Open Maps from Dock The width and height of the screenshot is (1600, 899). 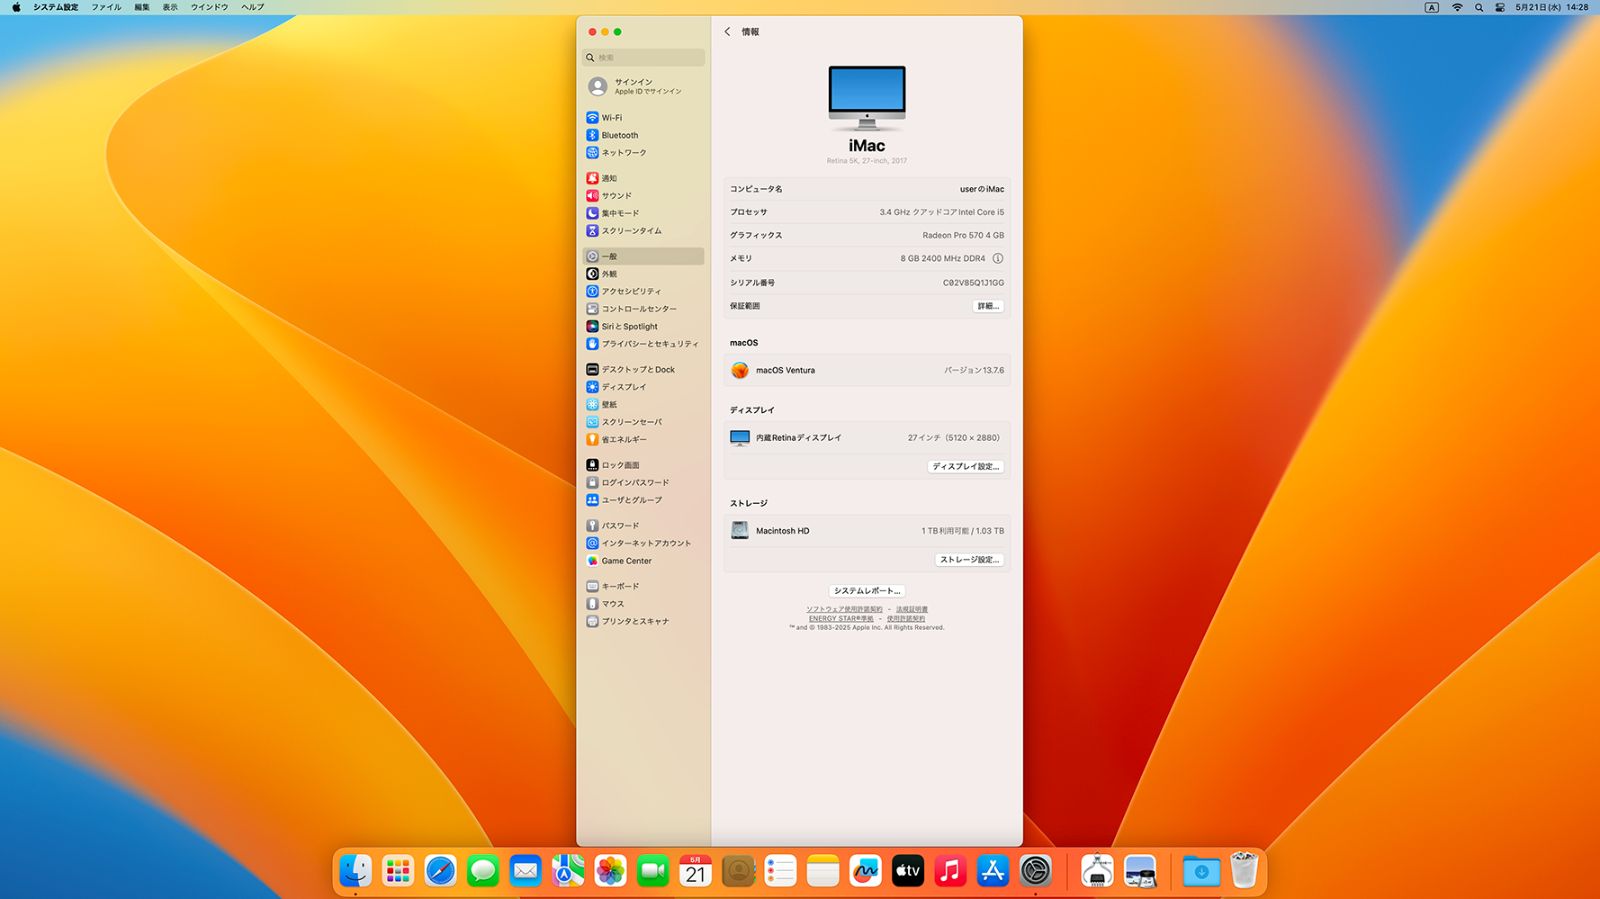click(x=568, y=871)
